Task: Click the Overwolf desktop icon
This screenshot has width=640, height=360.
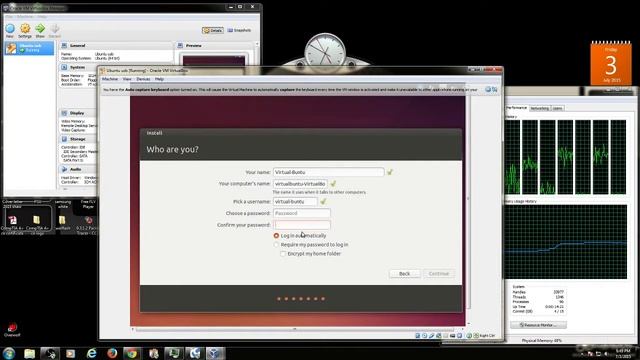Action: click(12, 329)
